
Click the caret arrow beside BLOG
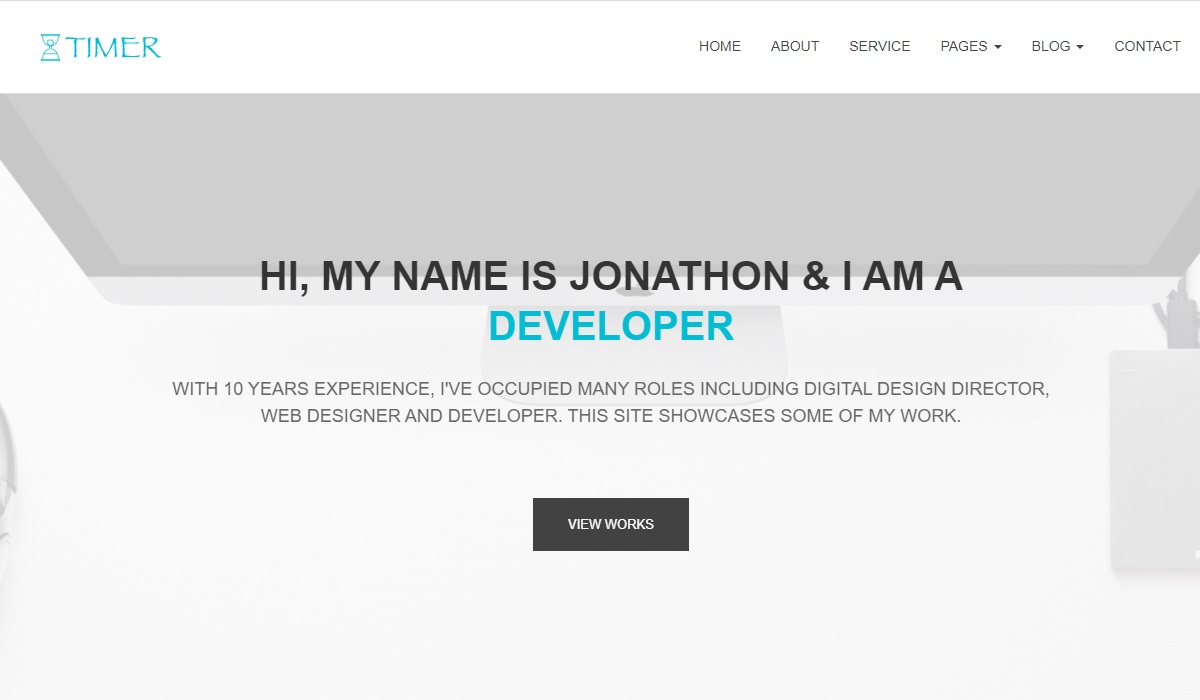click(x=1080, y=47)
